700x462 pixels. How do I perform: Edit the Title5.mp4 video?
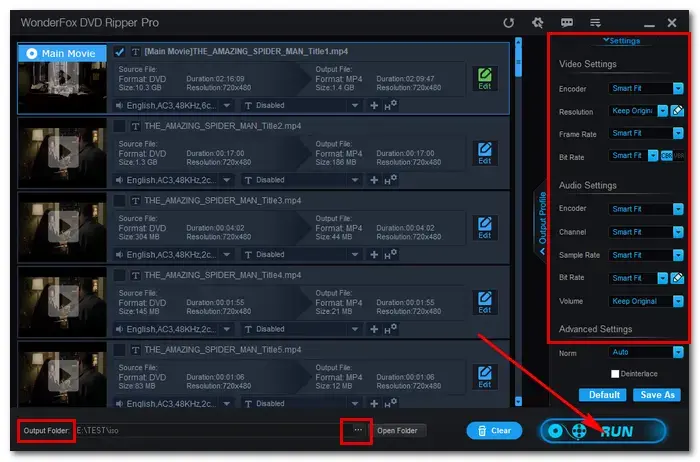click(x=485, y=377)
